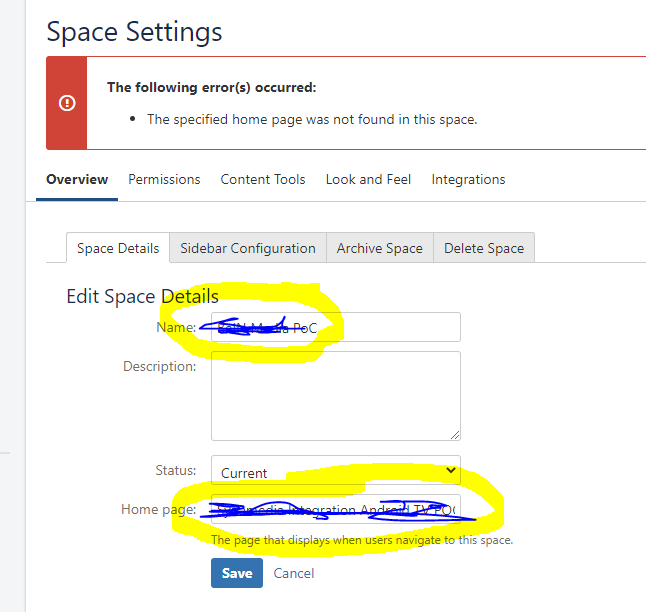Click the home page not found error message
This screenshot has height=612, width=646.
coord(312,120)
